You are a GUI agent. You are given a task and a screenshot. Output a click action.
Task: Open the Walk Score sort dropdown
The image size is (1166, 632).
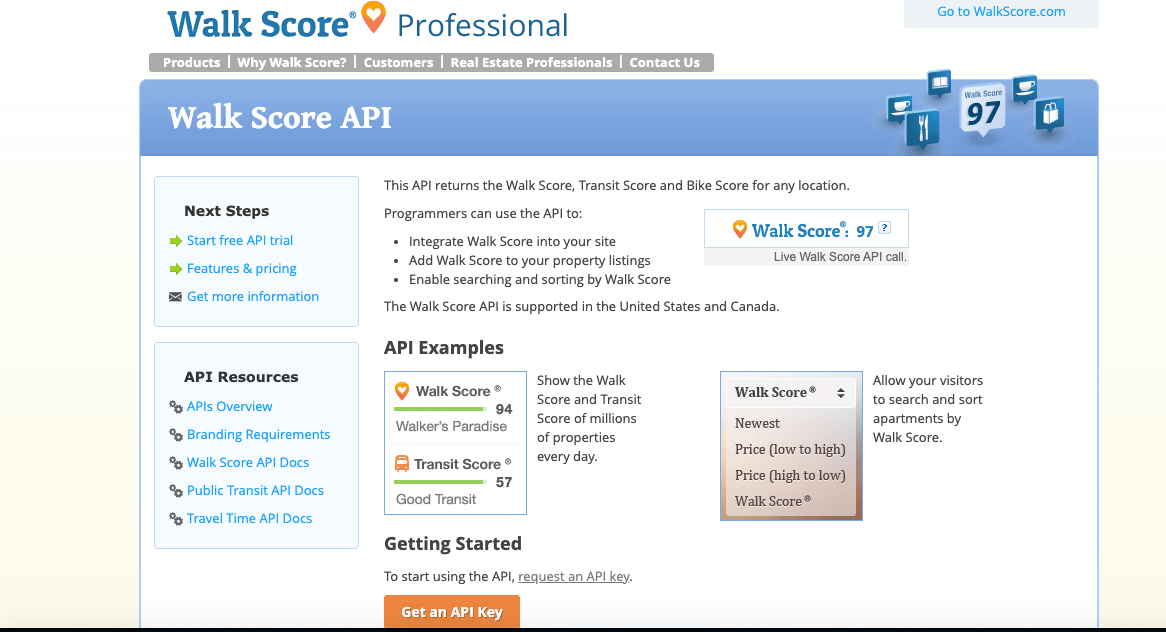click(x=790, y=392)
